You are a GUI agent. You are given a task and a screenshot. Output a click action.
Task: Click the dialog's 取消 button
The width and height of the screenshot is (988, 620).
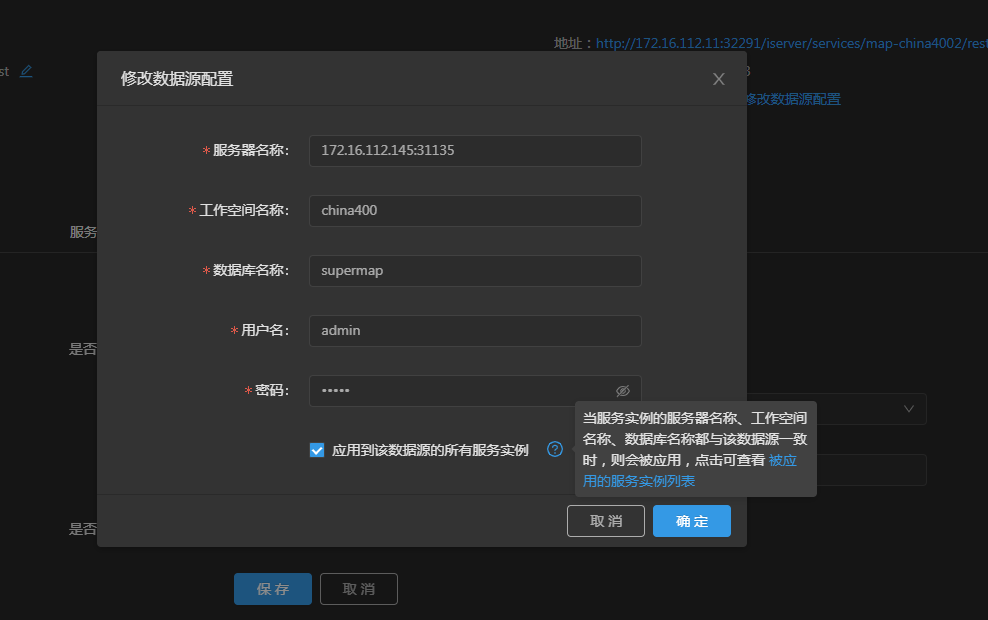[605, 521]
